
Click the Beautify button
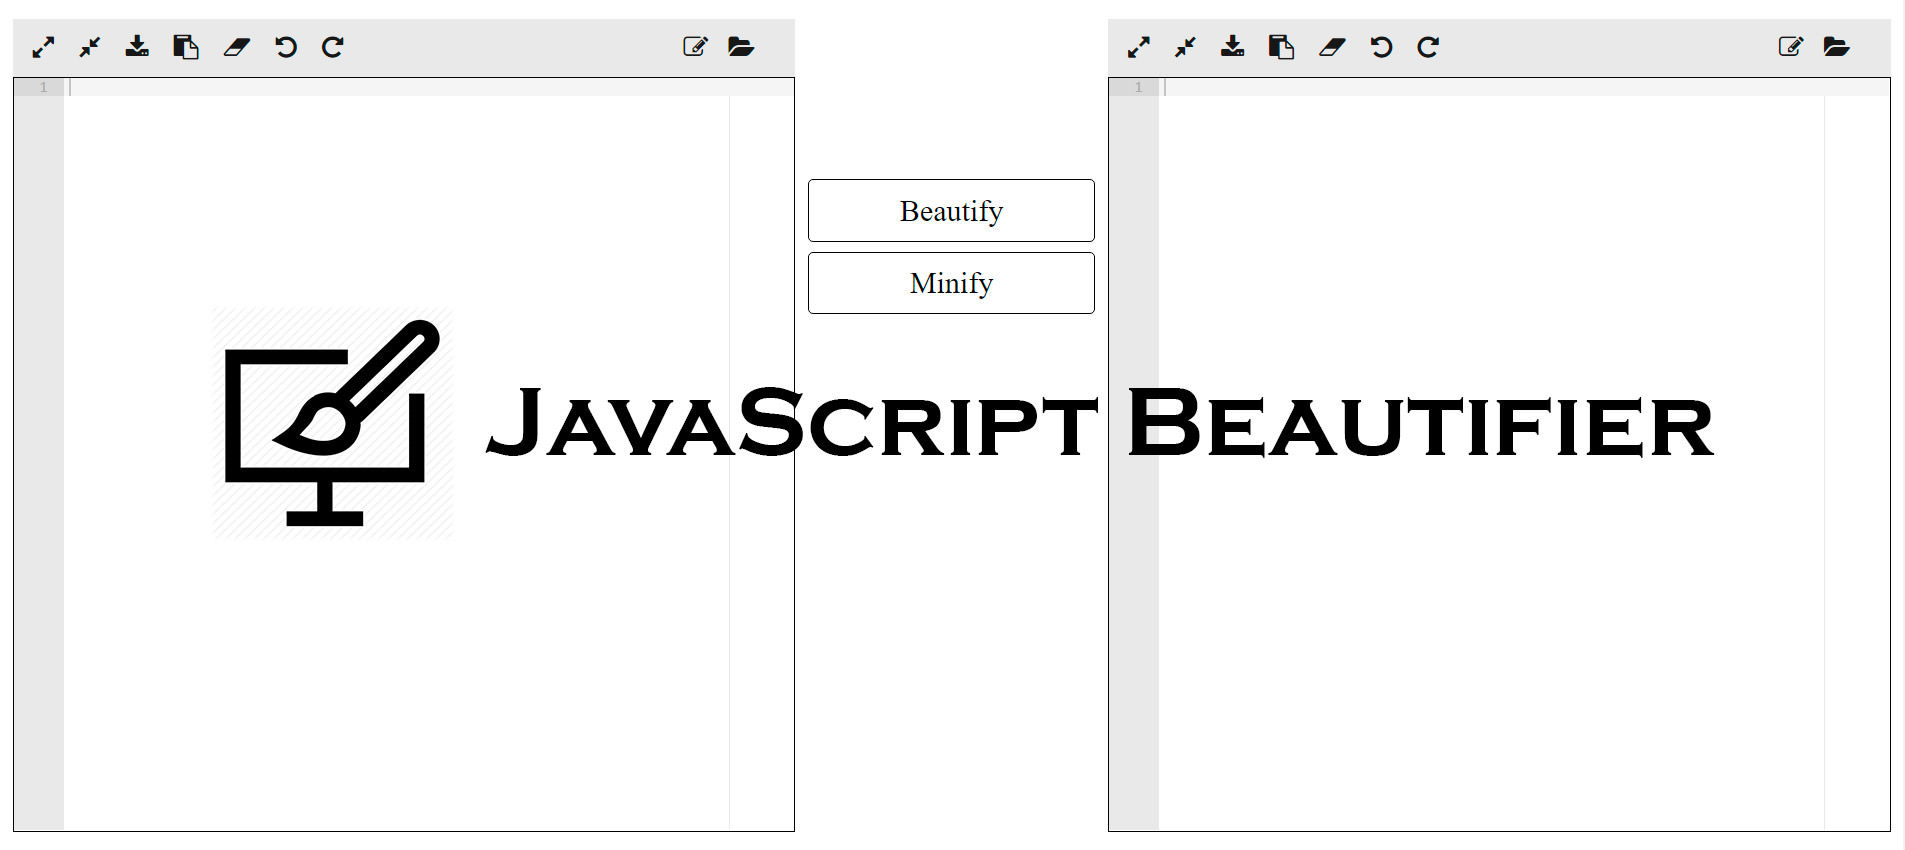pyautogui.click(x=951, y=210)
